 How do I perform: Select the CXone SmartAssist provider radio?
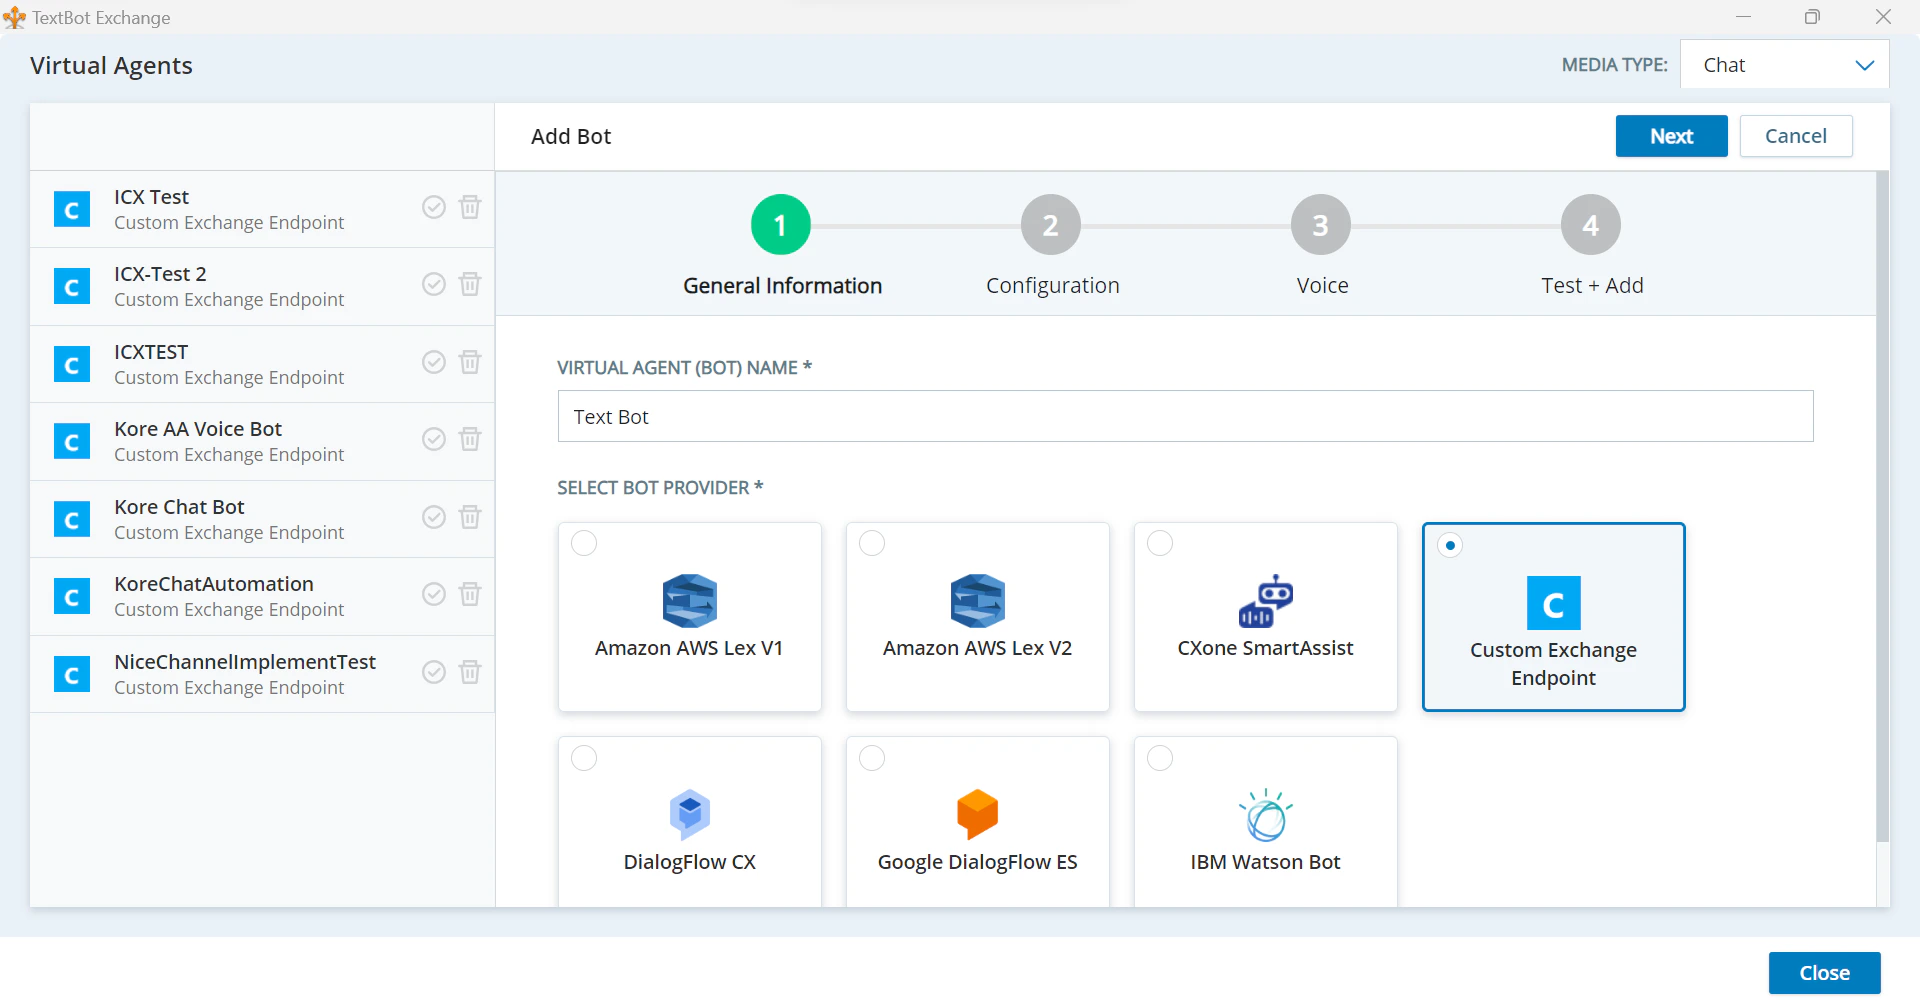[1159, 543]
